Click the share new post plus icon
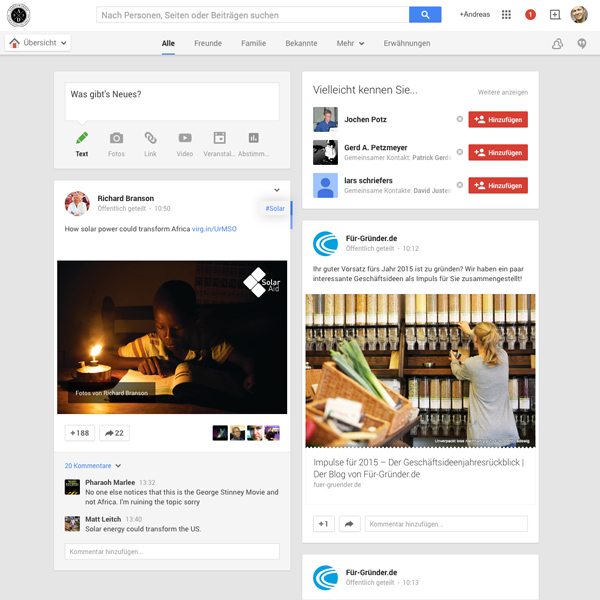Image resolution: width=600 pixels, height=600 pixels. (x=554, y=15)
